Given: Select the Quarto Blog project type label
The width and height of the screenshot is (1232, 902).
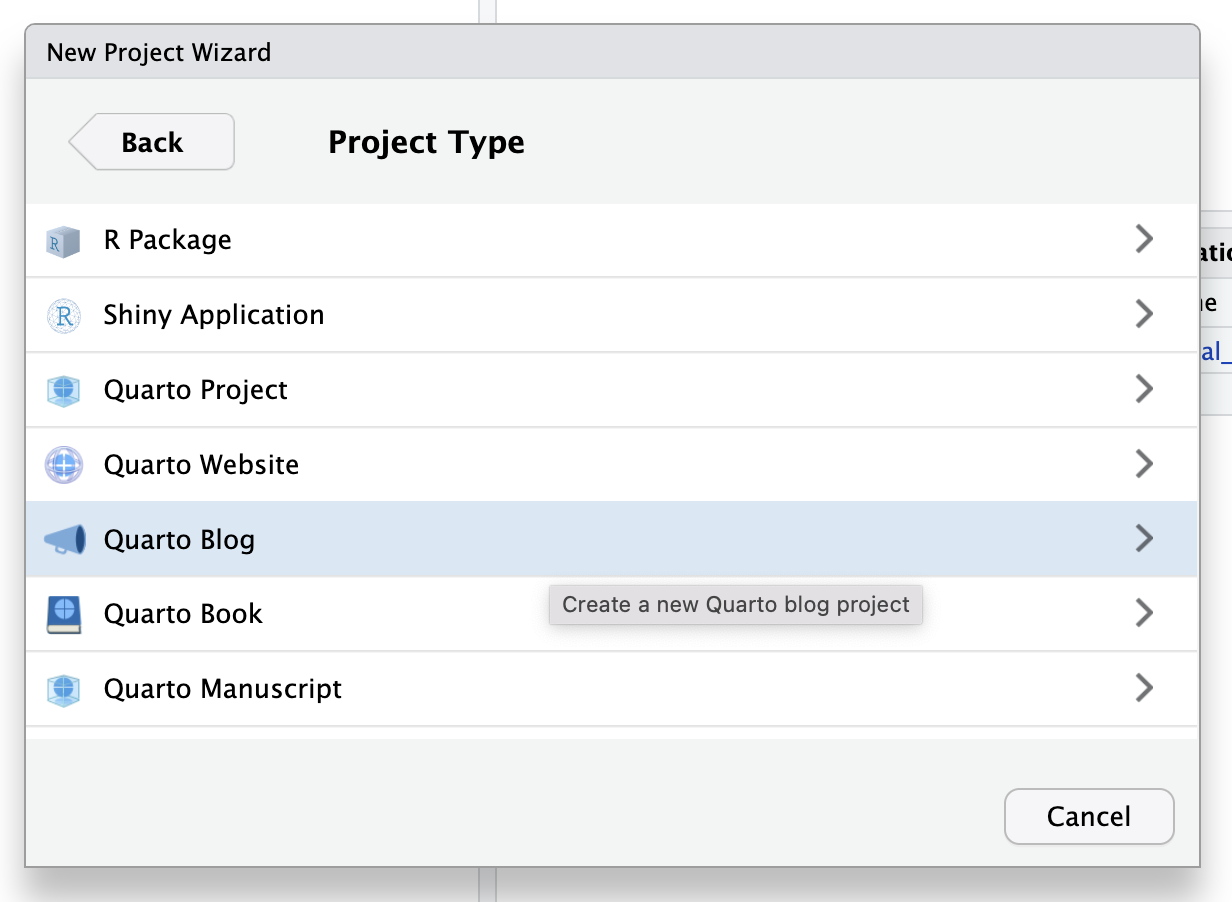Looking at the screenshot, I should 179,540.
